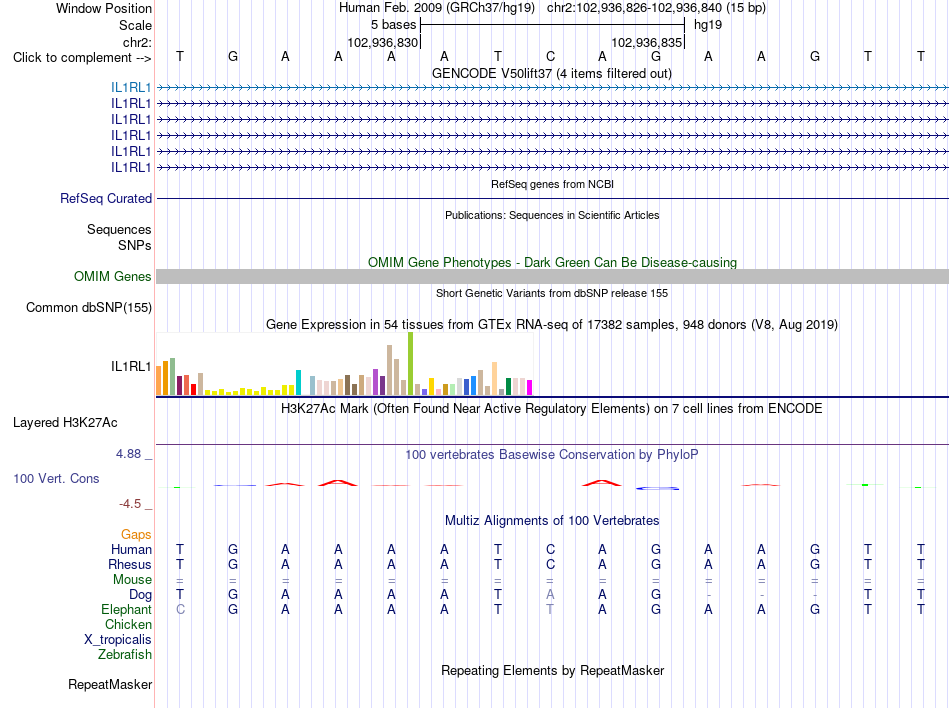Click the faded C in Elephant alignment row
Image resolution: width=950 pixels, height=708 pixels.
point(180,610)
